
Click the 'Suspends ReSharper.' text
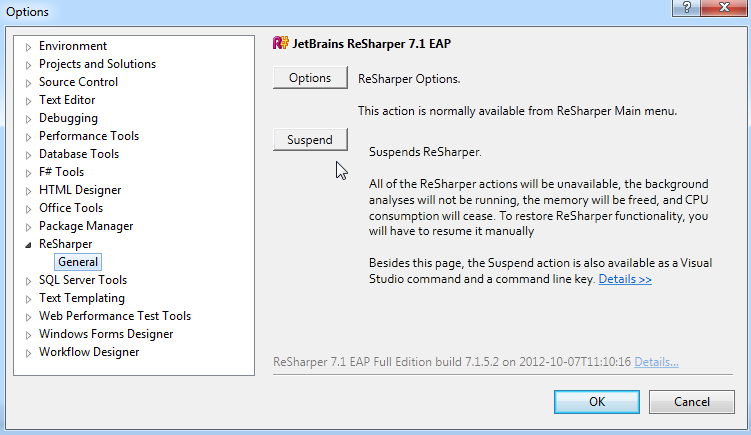pos(425,152)
